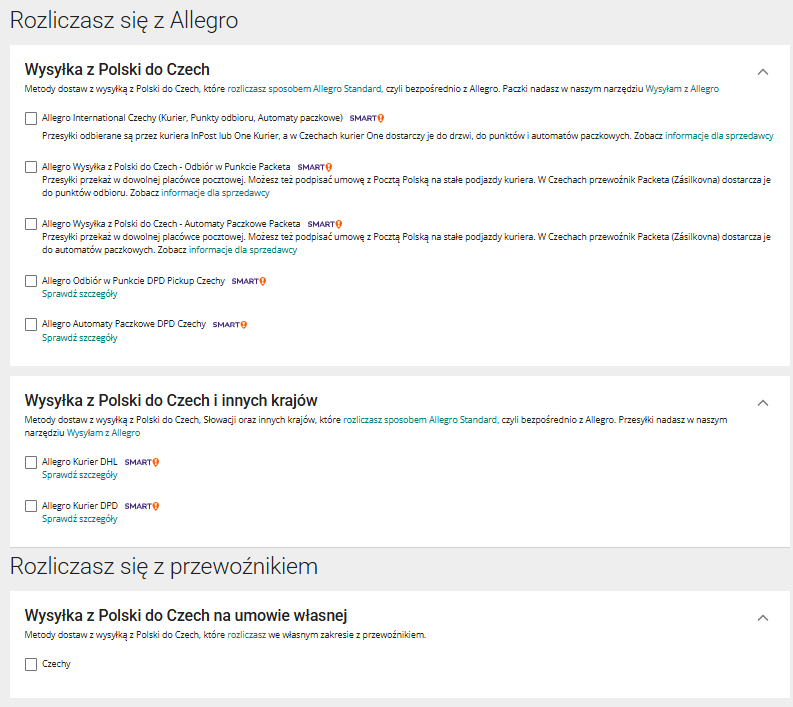793x707 pixels.
Task: Check Allegro Automaty Paczkowe DPD Czechy
Action: click(31, 324)
